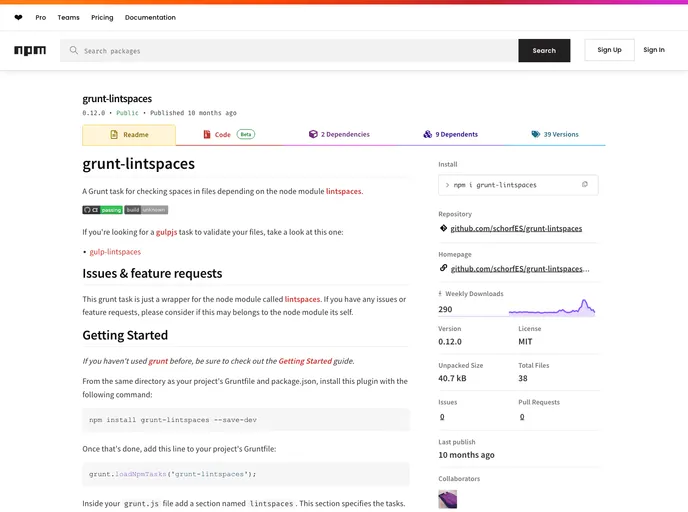Click the Total Files value 38
This screenshot has width=688, height=512.
click(x=523, y=378)
